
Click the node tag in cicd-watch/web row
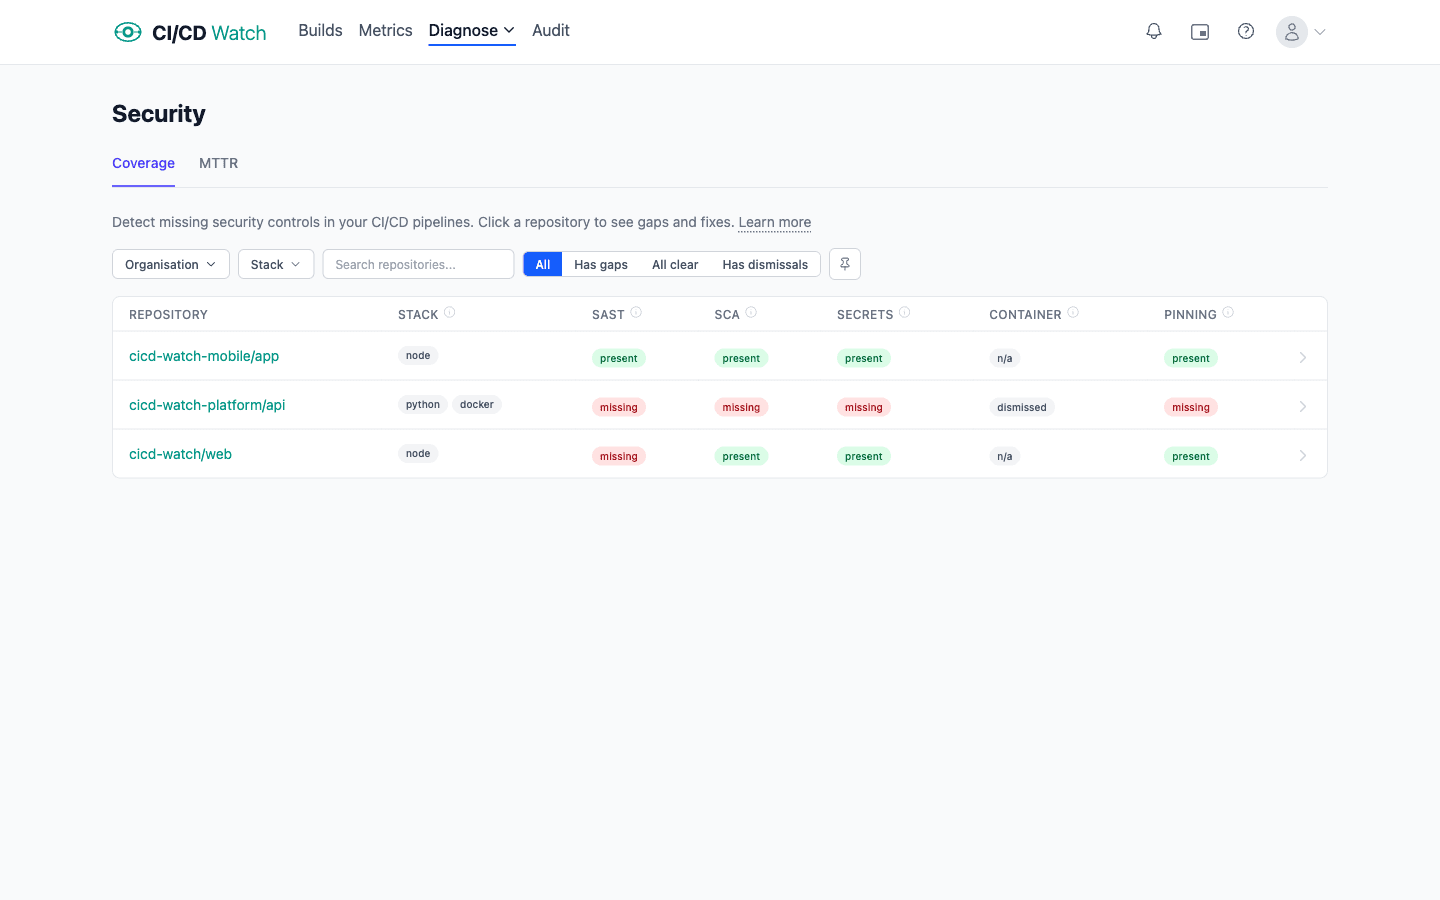[418, 454]
